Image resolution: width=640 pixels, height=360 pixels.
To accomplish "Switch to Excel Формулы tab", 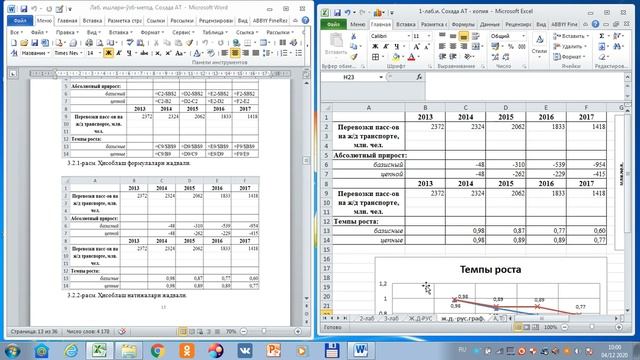I will 463,24.
